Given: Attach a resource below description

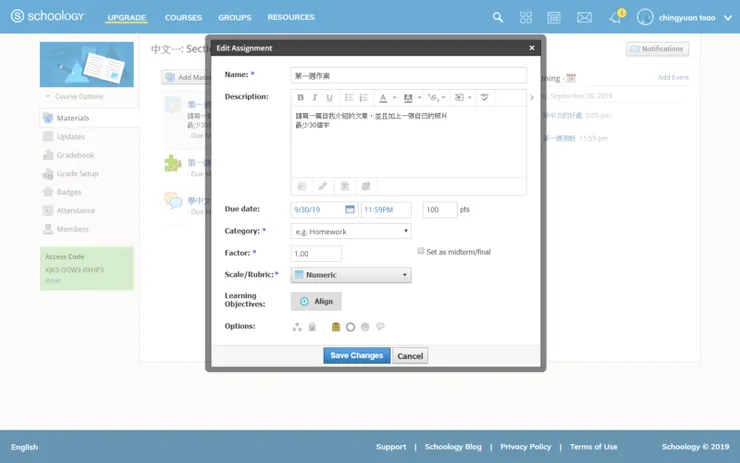Looking at the screenshot, I should 345,186.
